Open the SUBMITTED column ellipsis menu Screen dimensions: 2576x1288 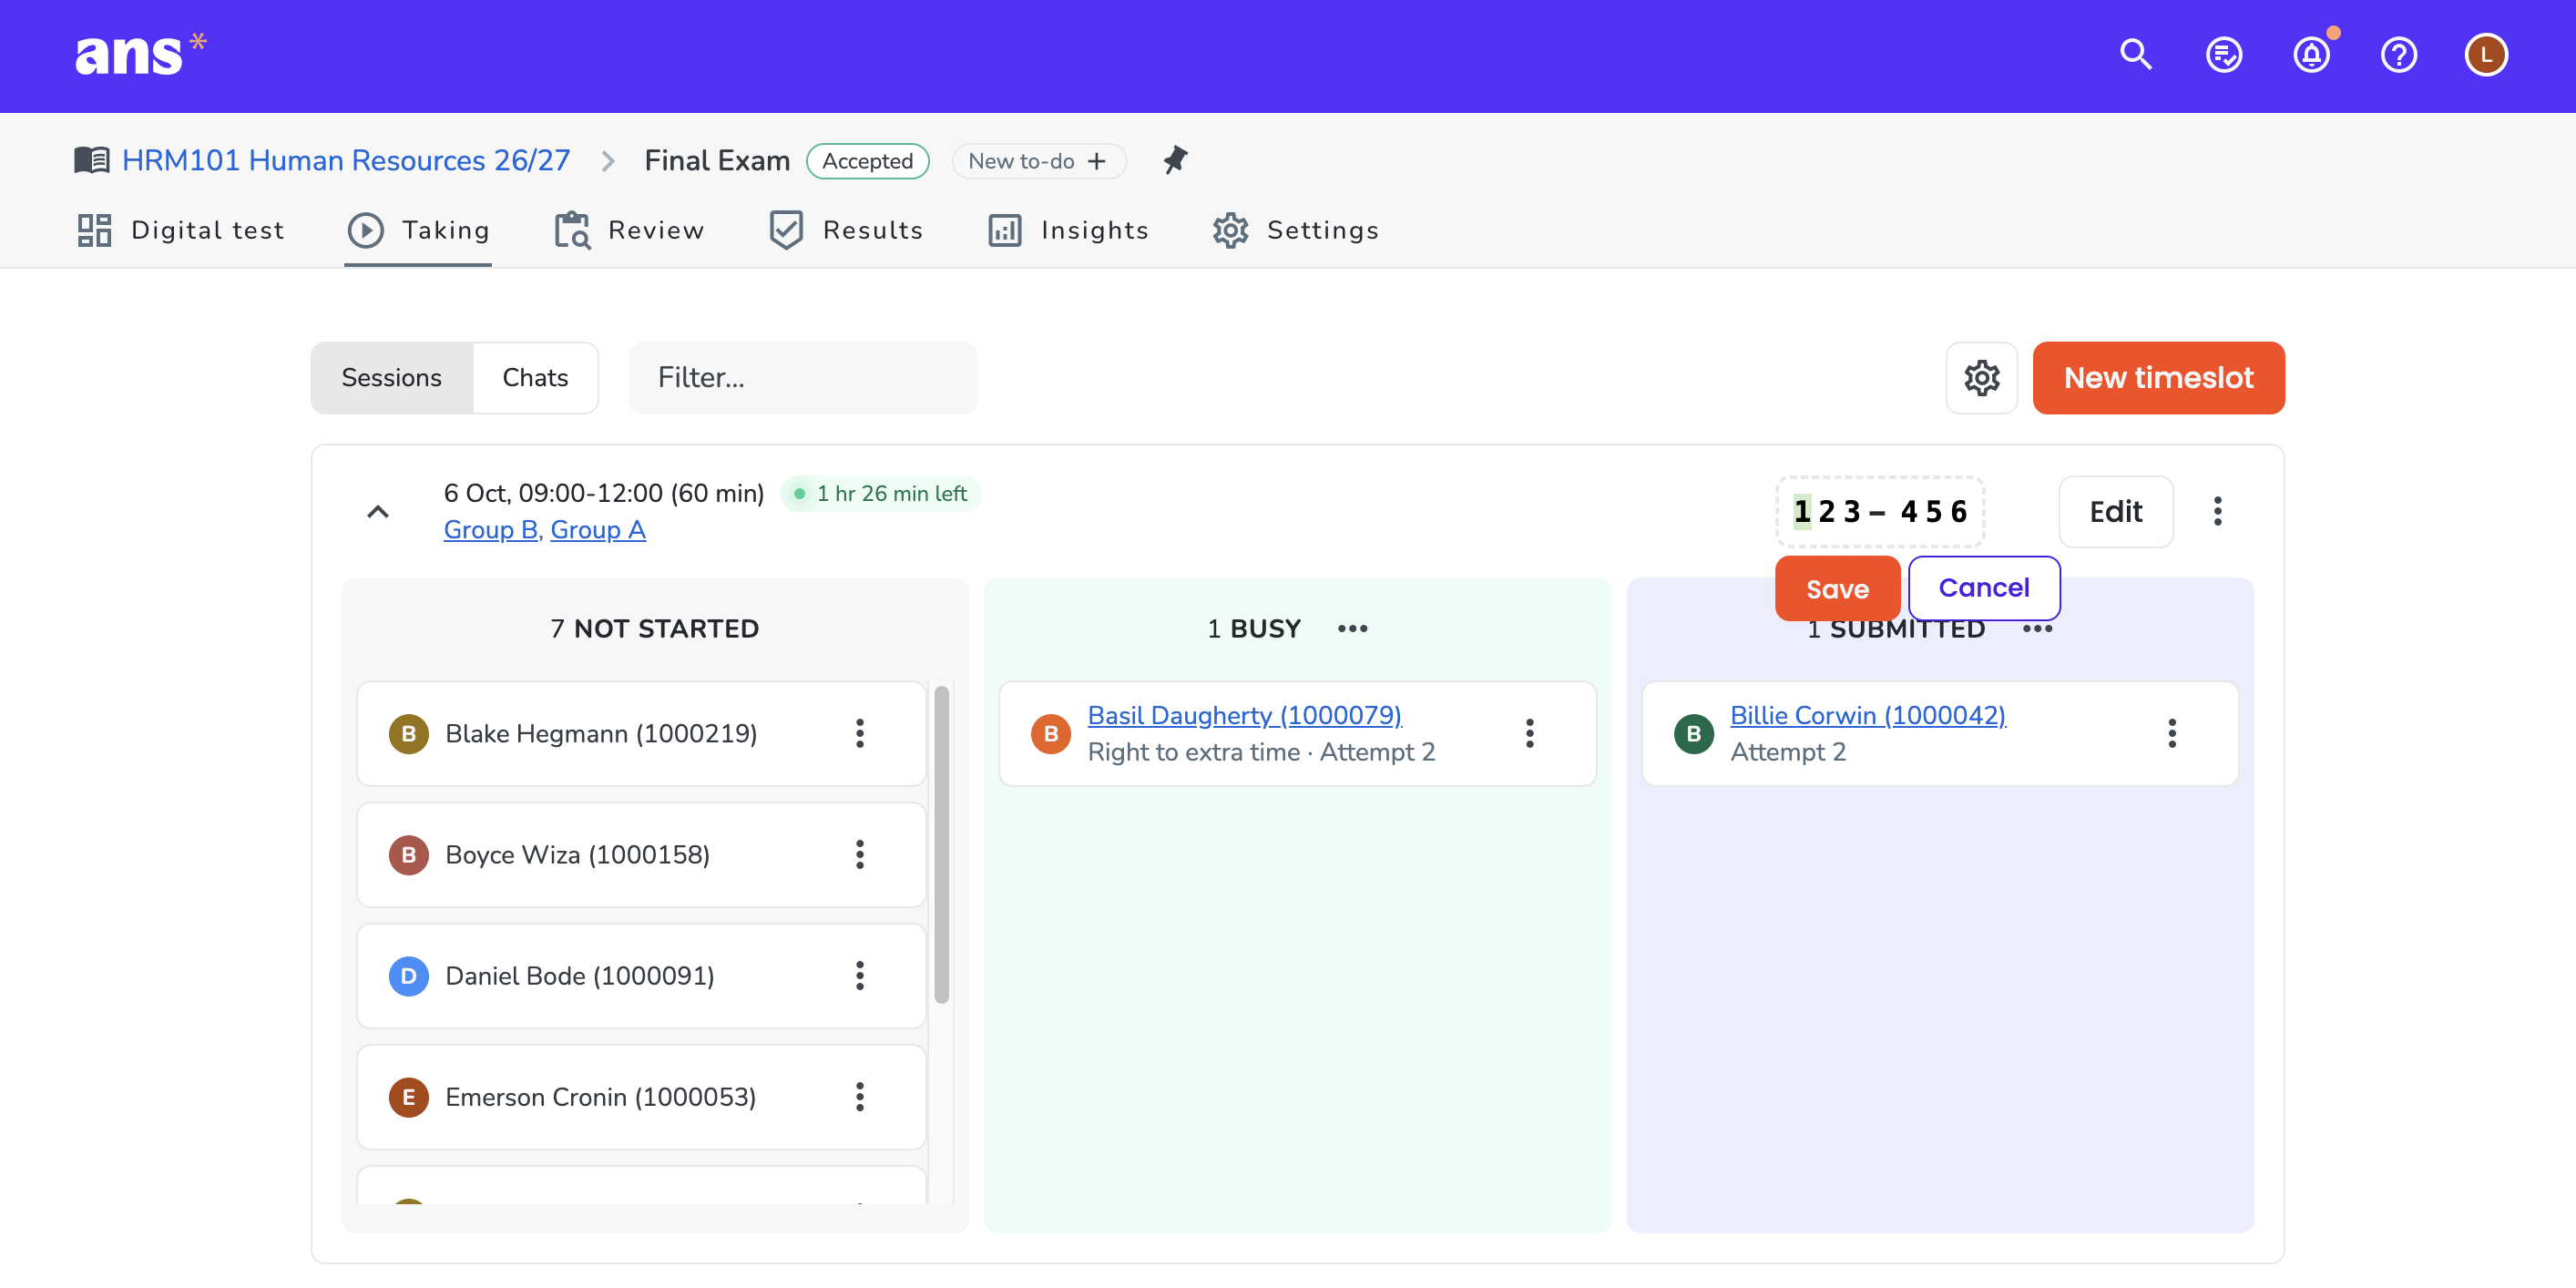tap(2037, 628)
